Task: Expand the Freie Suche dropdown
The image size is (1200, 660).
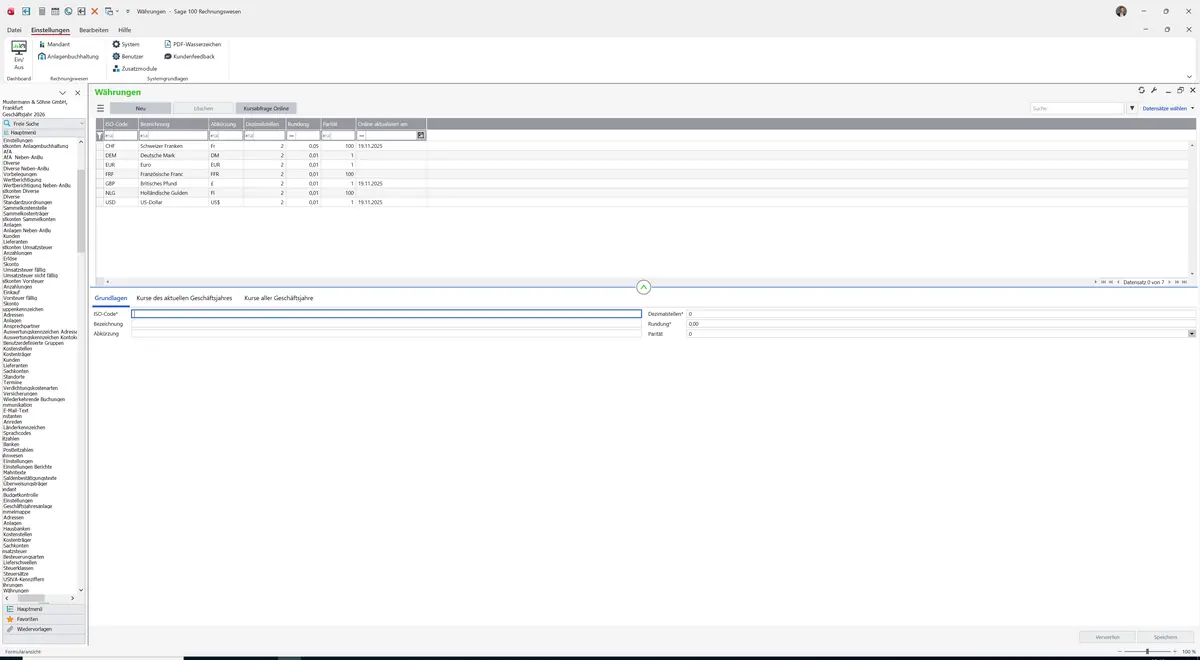Action: pos(82,124)
